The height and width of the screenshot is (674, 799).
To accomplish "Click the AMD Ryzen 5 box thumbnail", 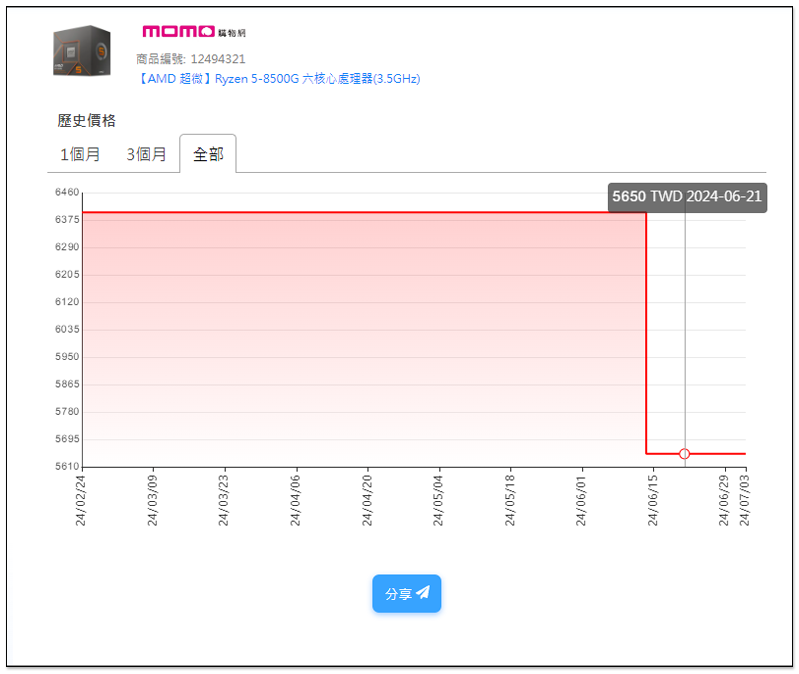I will coord(82,51).
